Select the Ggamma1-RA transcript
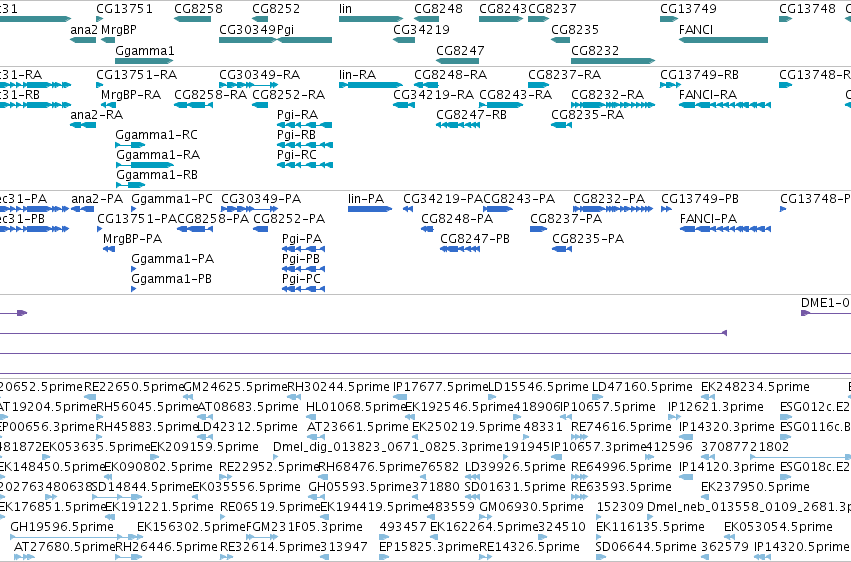Screen dimensions: 851x562 [144, 165]
